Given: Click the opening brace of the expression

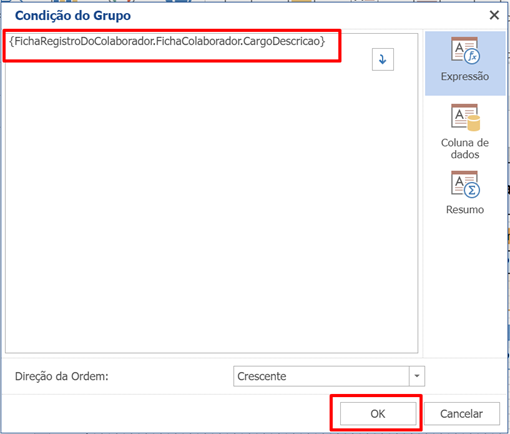Looking at the screenshot, I should (x=12, y=41).
